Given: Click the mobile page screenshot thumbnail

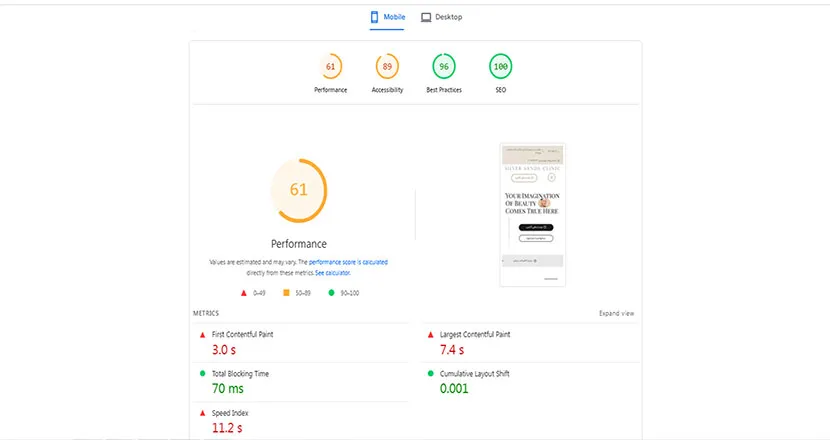Looking at the screenshot, I should pos(531,214).
